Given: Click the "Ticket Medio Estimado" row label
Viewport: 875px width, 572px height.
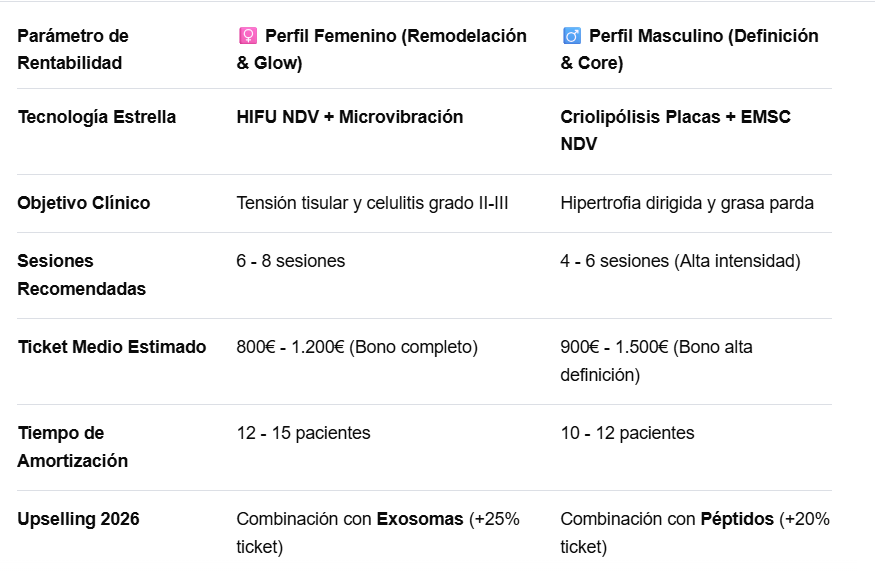Looking at the screenshot, I should 112,347.
